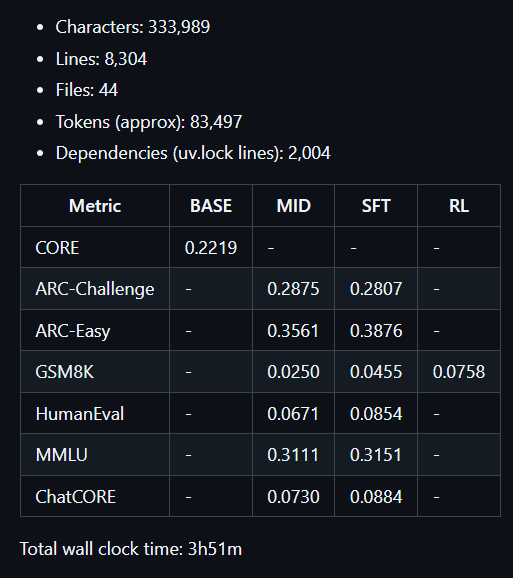This screenshot has height=578, width=513.
Task: Select the GSM8K row label
Action: (64, 372)
